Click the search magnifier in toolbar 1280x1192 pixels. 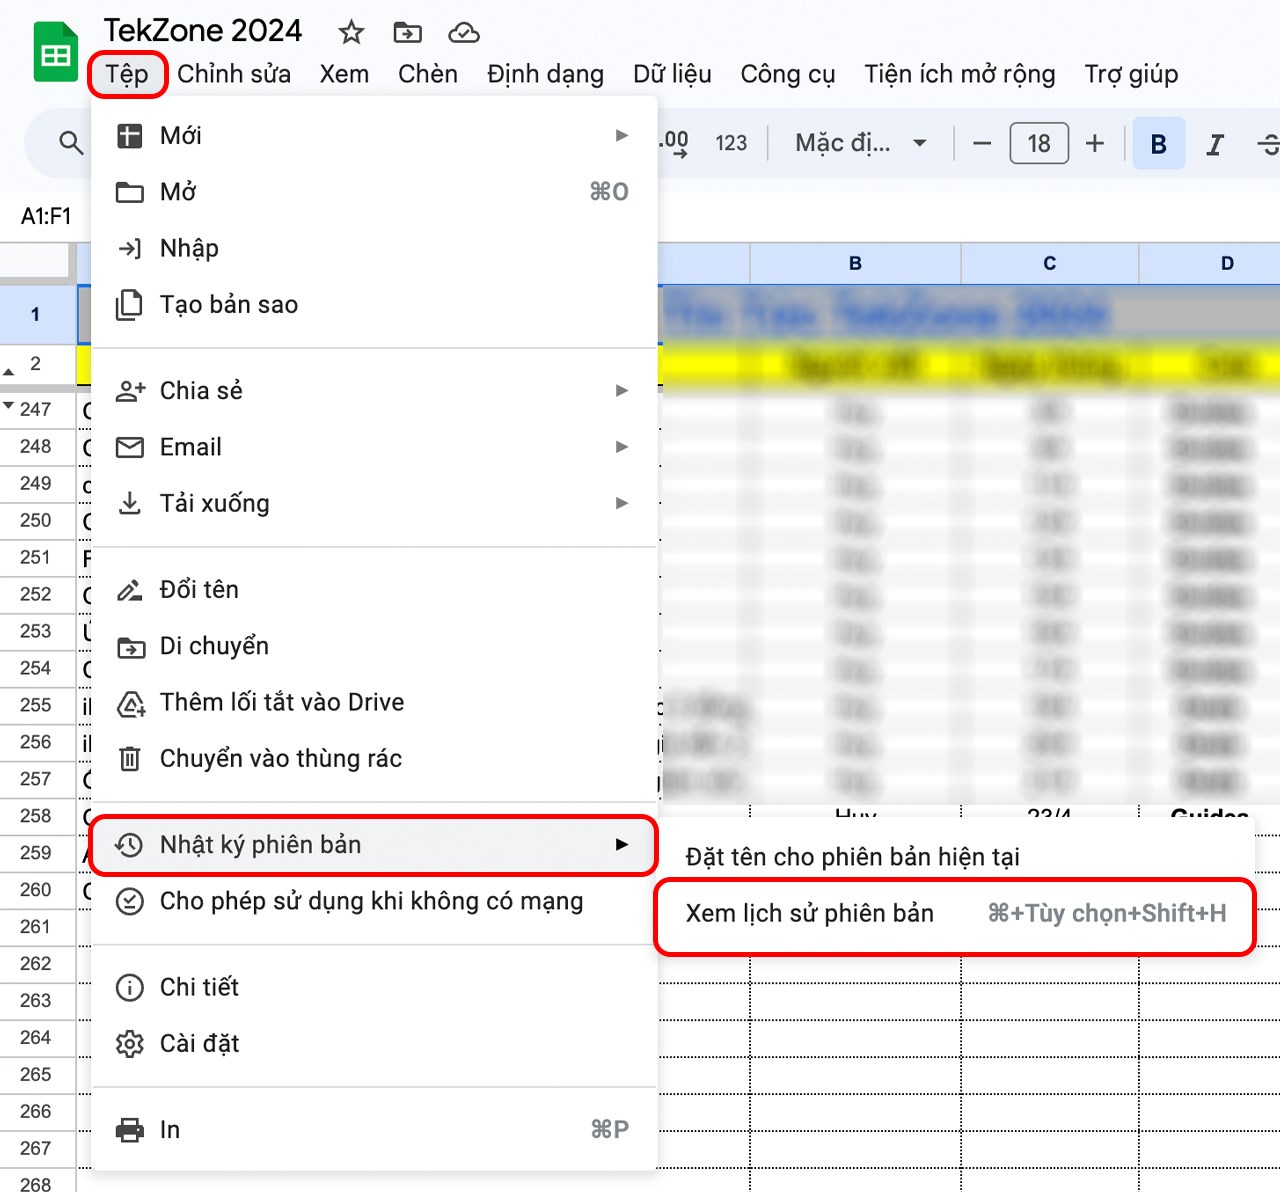[70, 143]
